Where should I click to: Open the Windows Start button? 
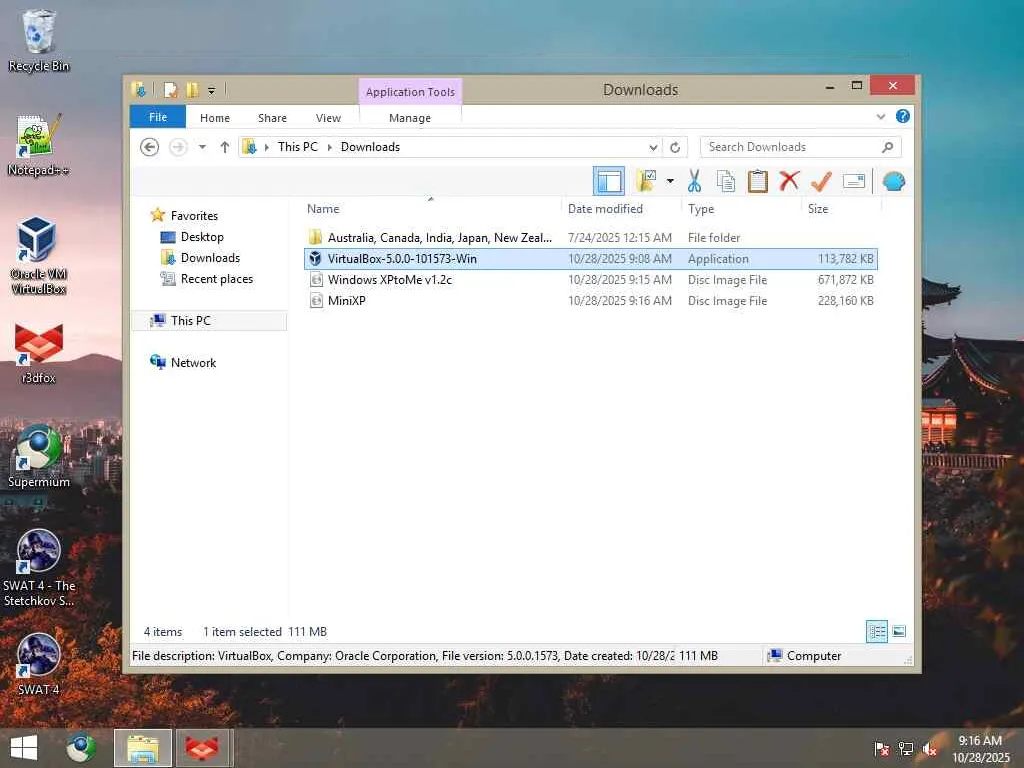(24, 748)
